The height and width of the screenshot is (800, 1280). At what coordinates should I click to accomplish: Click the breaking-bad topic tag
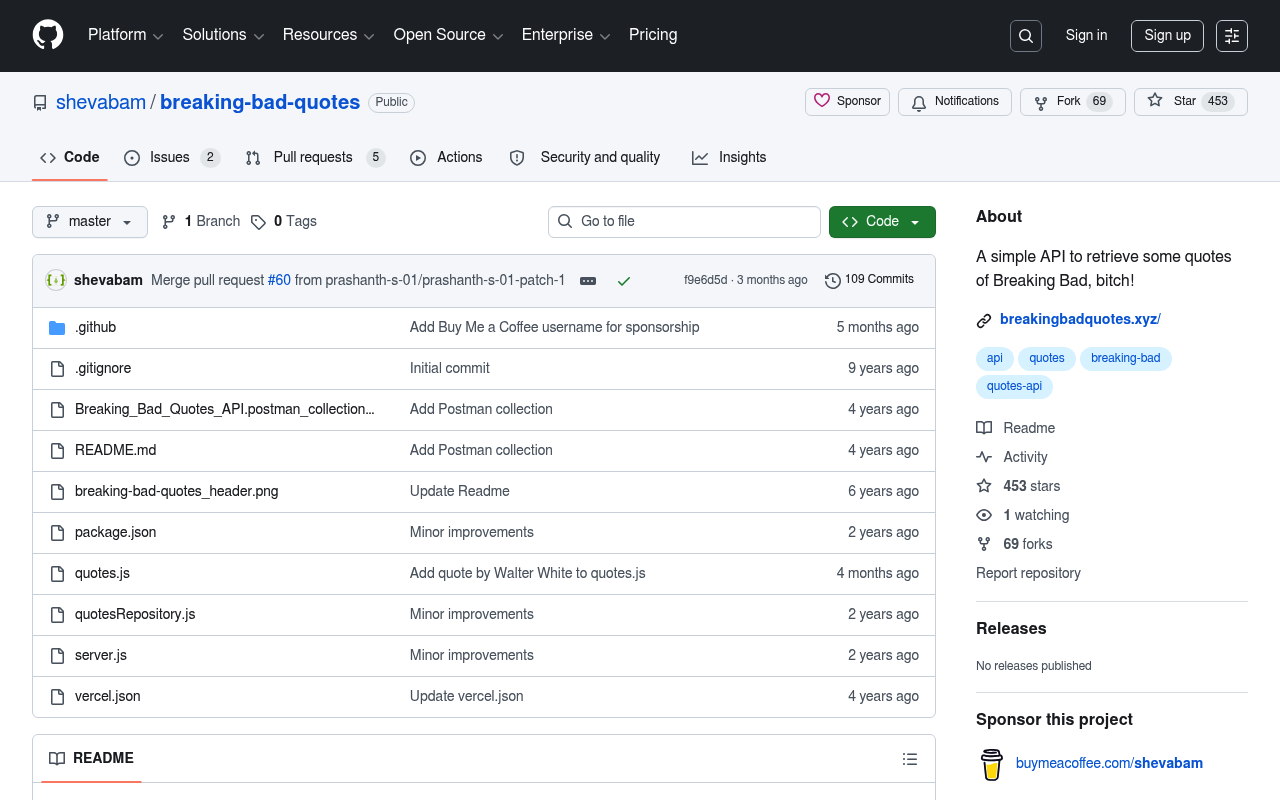(x=1125, y=358)
